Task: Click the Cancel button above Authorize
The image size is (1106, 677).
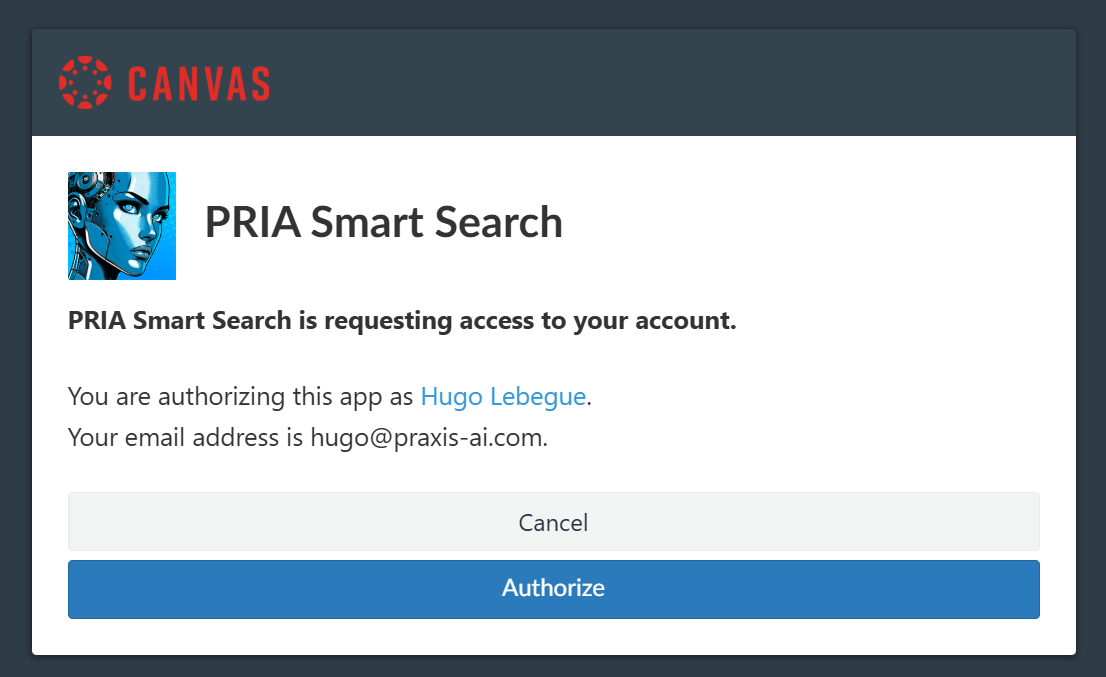Action: tap(553, 522)
